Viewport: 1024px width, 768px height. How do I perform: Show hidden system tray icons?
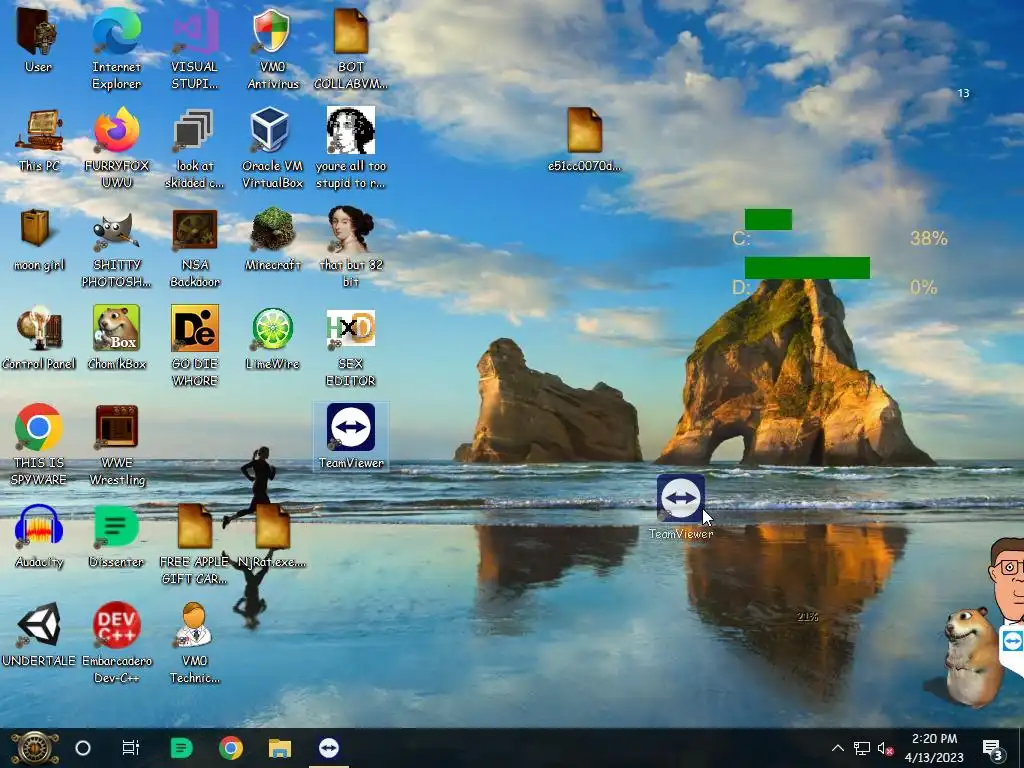(838, 748)
